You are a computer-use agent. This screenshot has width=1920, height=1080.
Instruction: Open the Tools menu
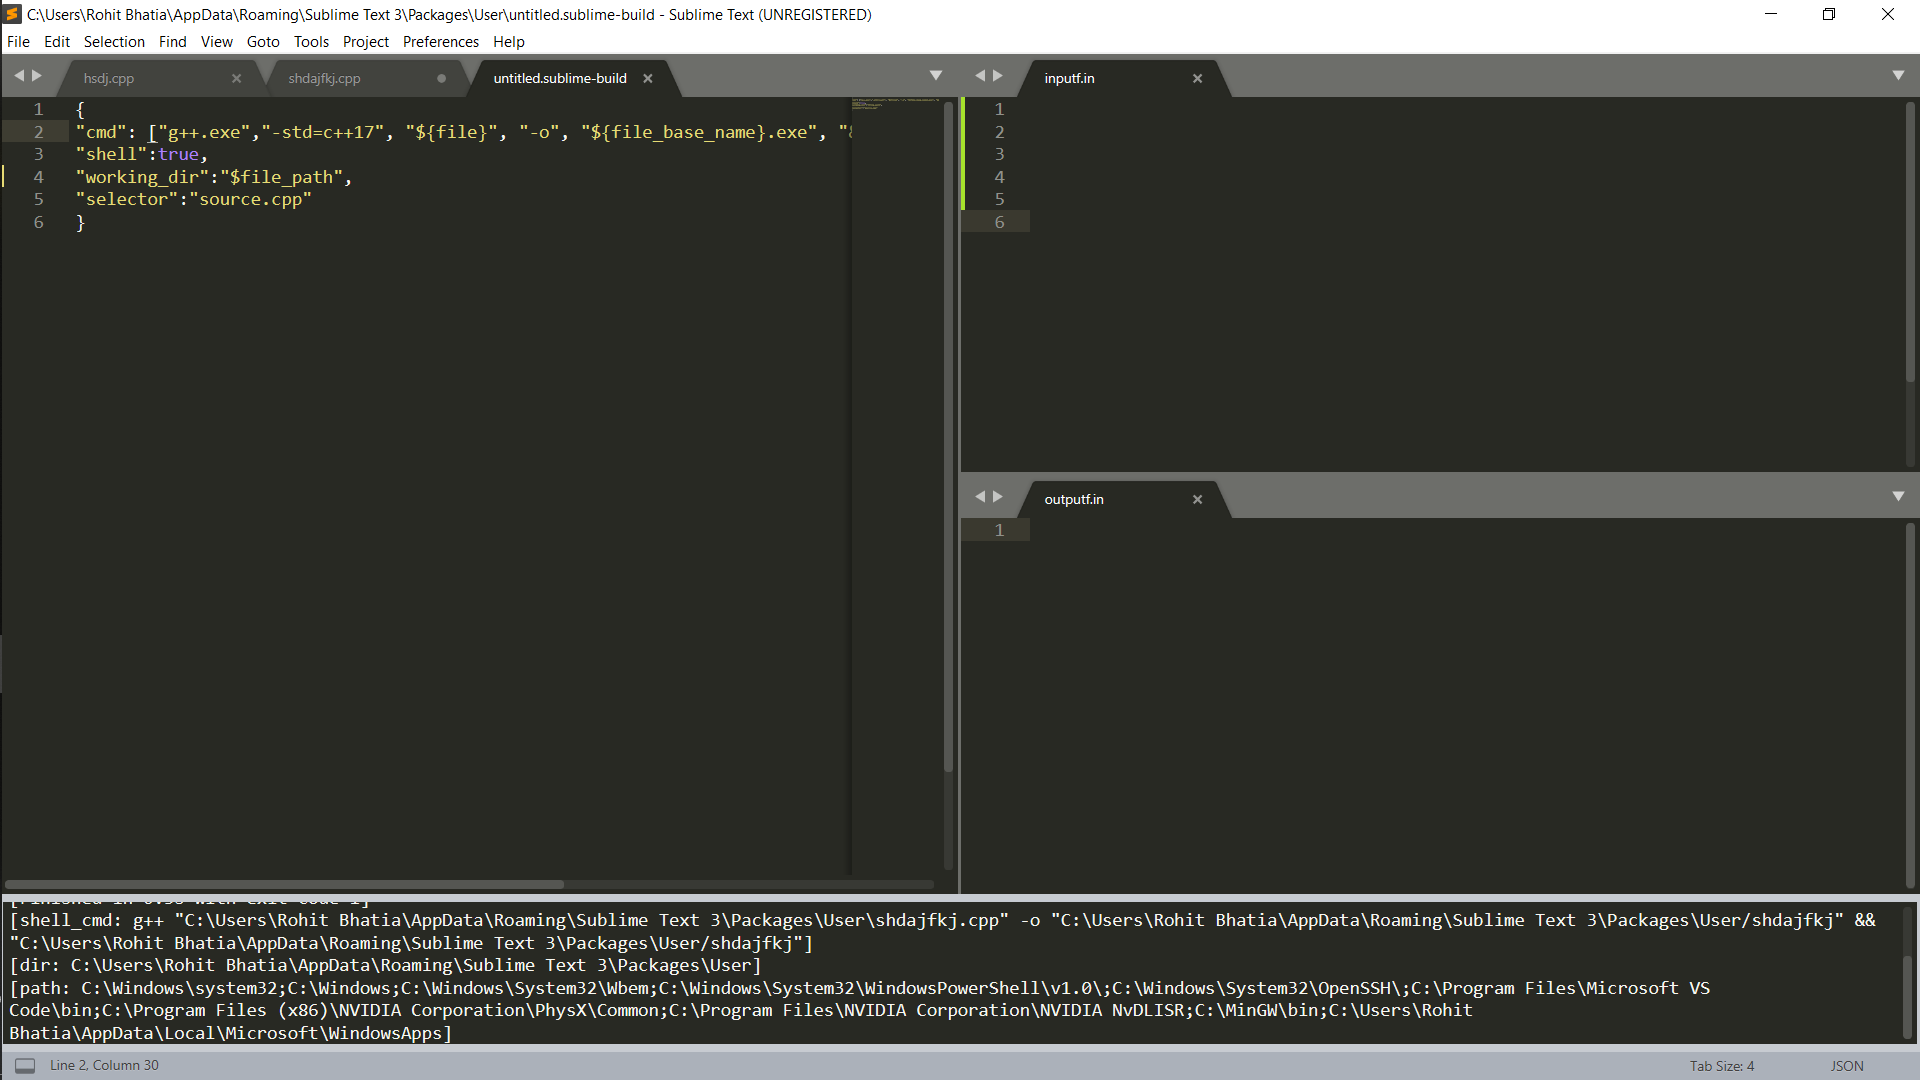coord(311,42)
